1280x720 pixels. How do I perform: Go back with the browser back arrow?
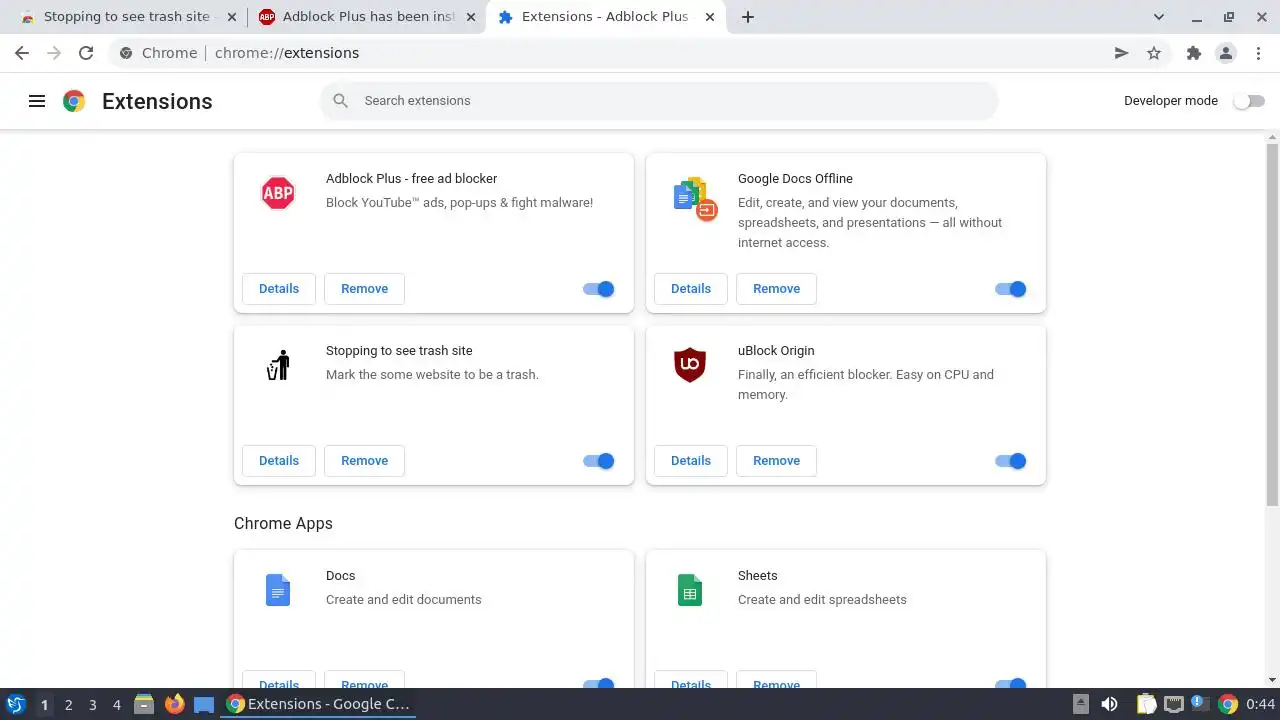[22, 53]
